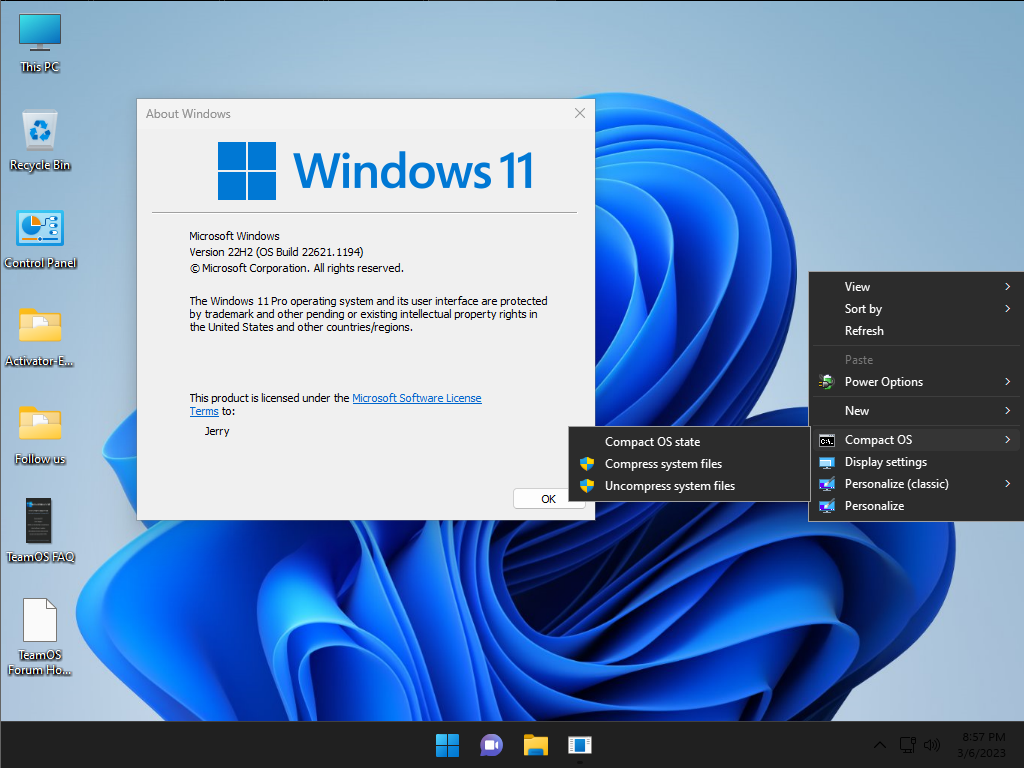The height and width of the screenshot is (768, 1024).
Task: Open the volume tray icon
Action: [931, 745]
